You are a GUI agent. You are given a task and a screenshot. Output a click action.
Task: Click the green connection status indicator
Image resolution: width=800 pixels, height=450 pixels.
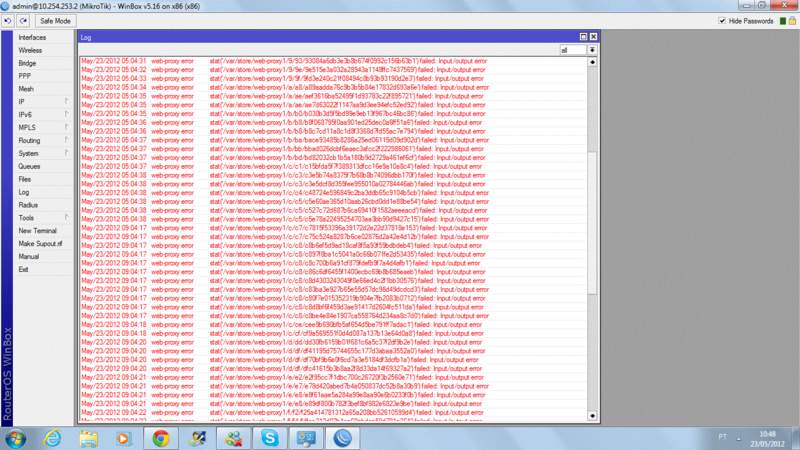[783, 21]
